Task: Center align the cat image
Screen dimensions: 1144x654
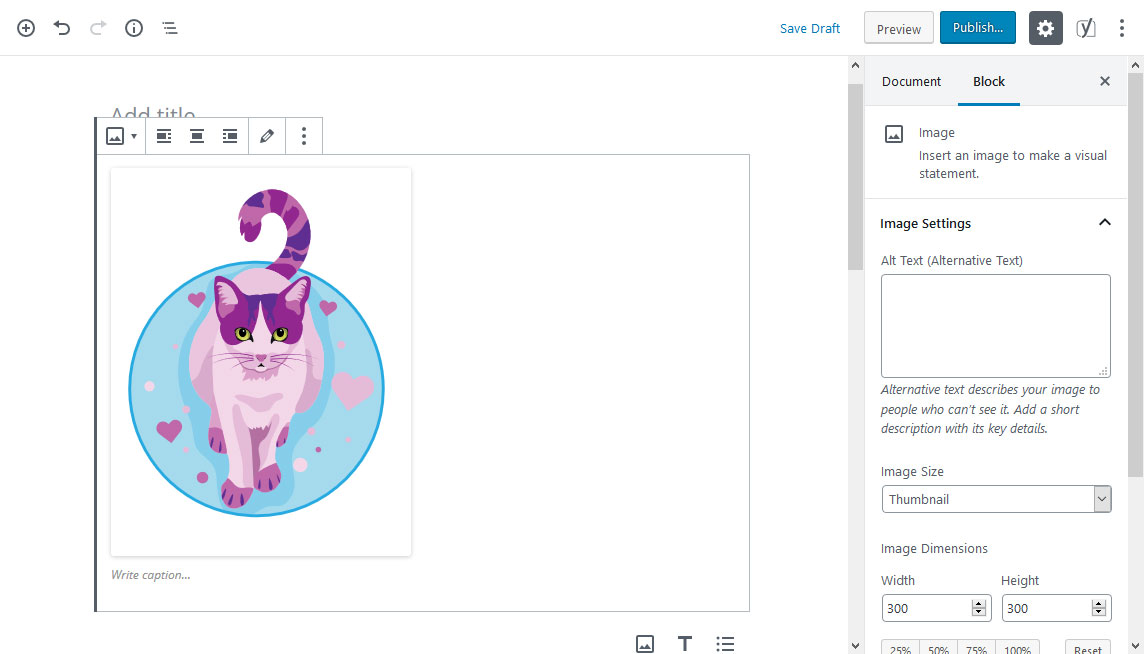Action: point(196,135)
